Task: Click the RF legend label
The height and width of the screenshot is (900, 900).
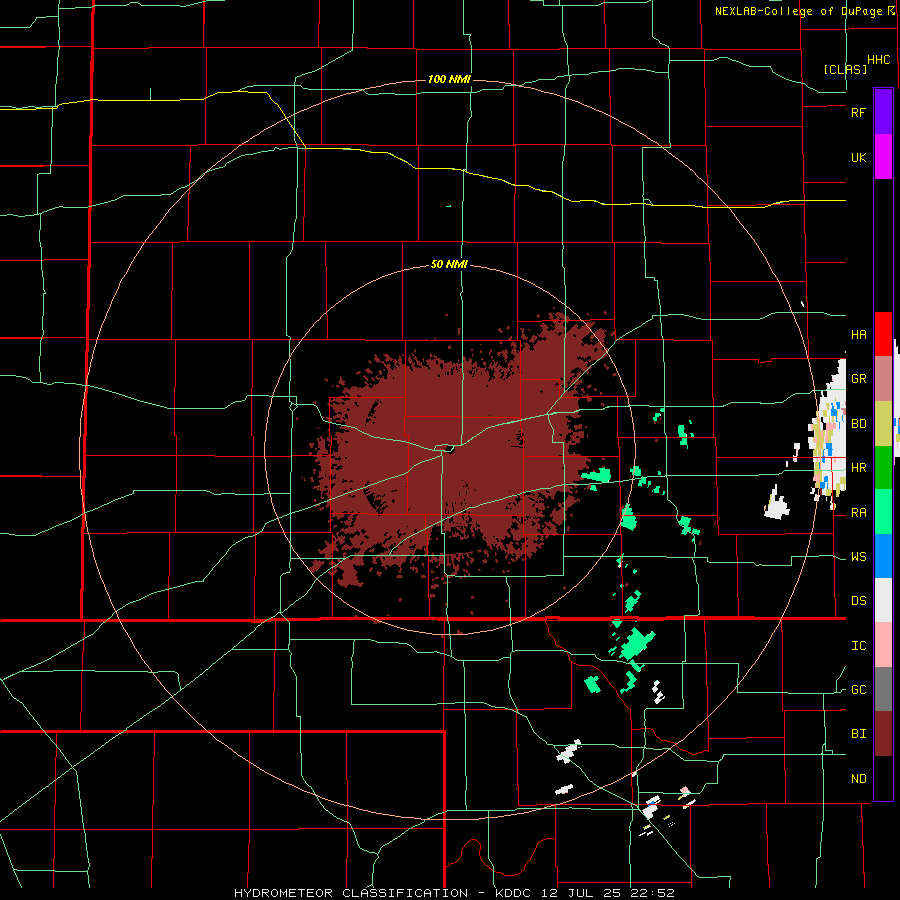Action: [859, 112]
